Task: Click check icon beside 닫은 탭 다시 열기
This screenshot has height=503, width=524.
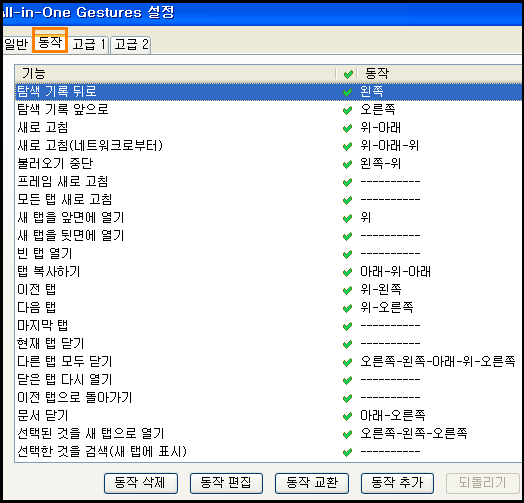Action: click(x=347, y=380)
